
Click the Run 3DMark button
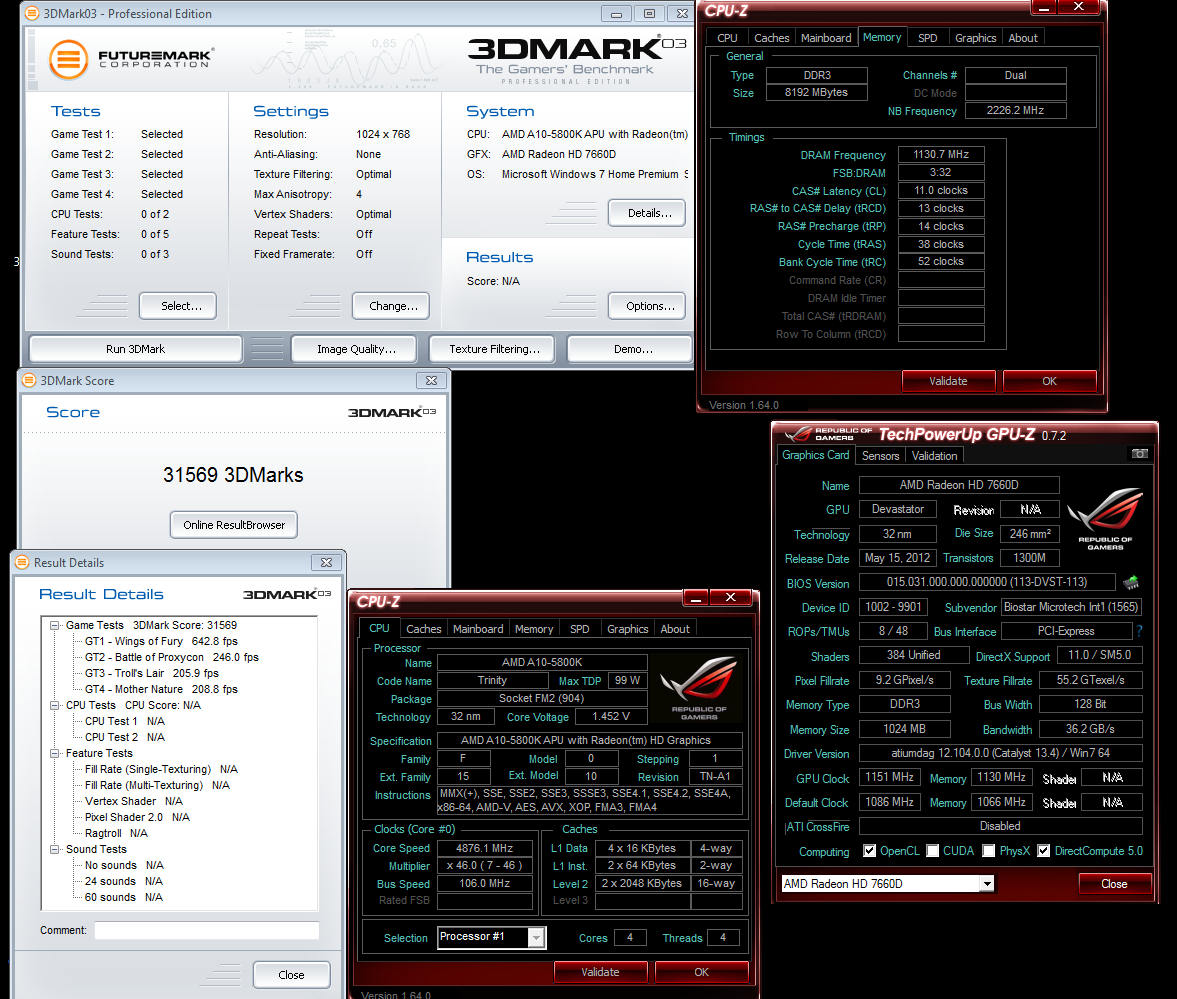click(x=136, y=349)
